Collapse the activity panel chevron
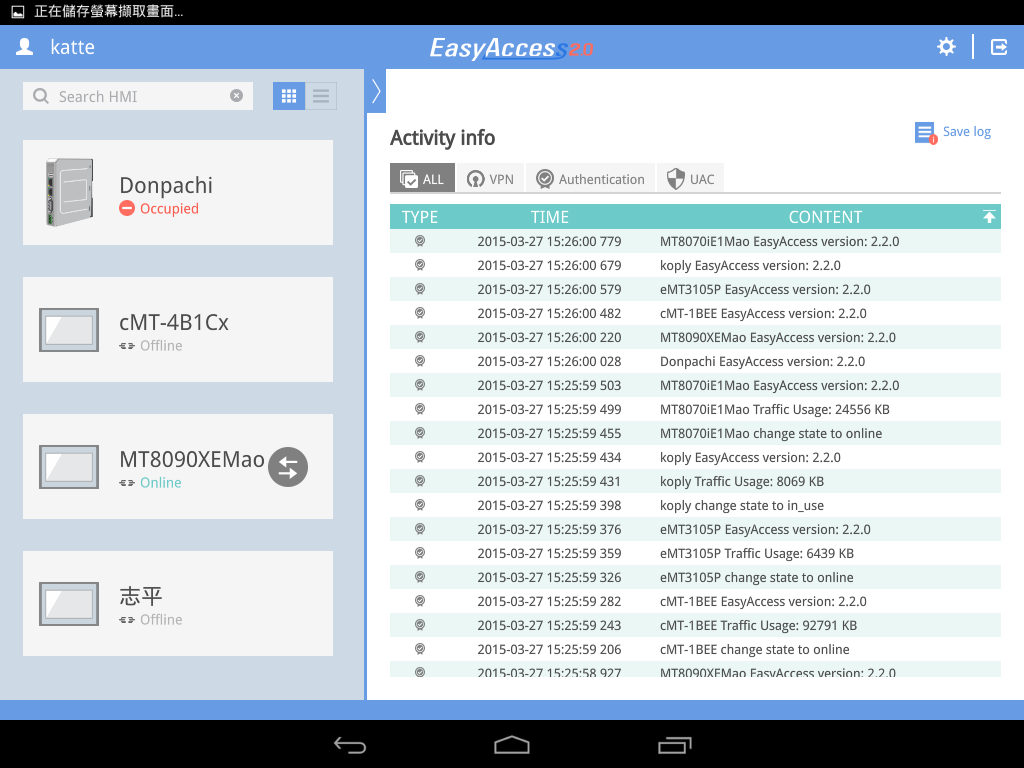 (376, 91)
